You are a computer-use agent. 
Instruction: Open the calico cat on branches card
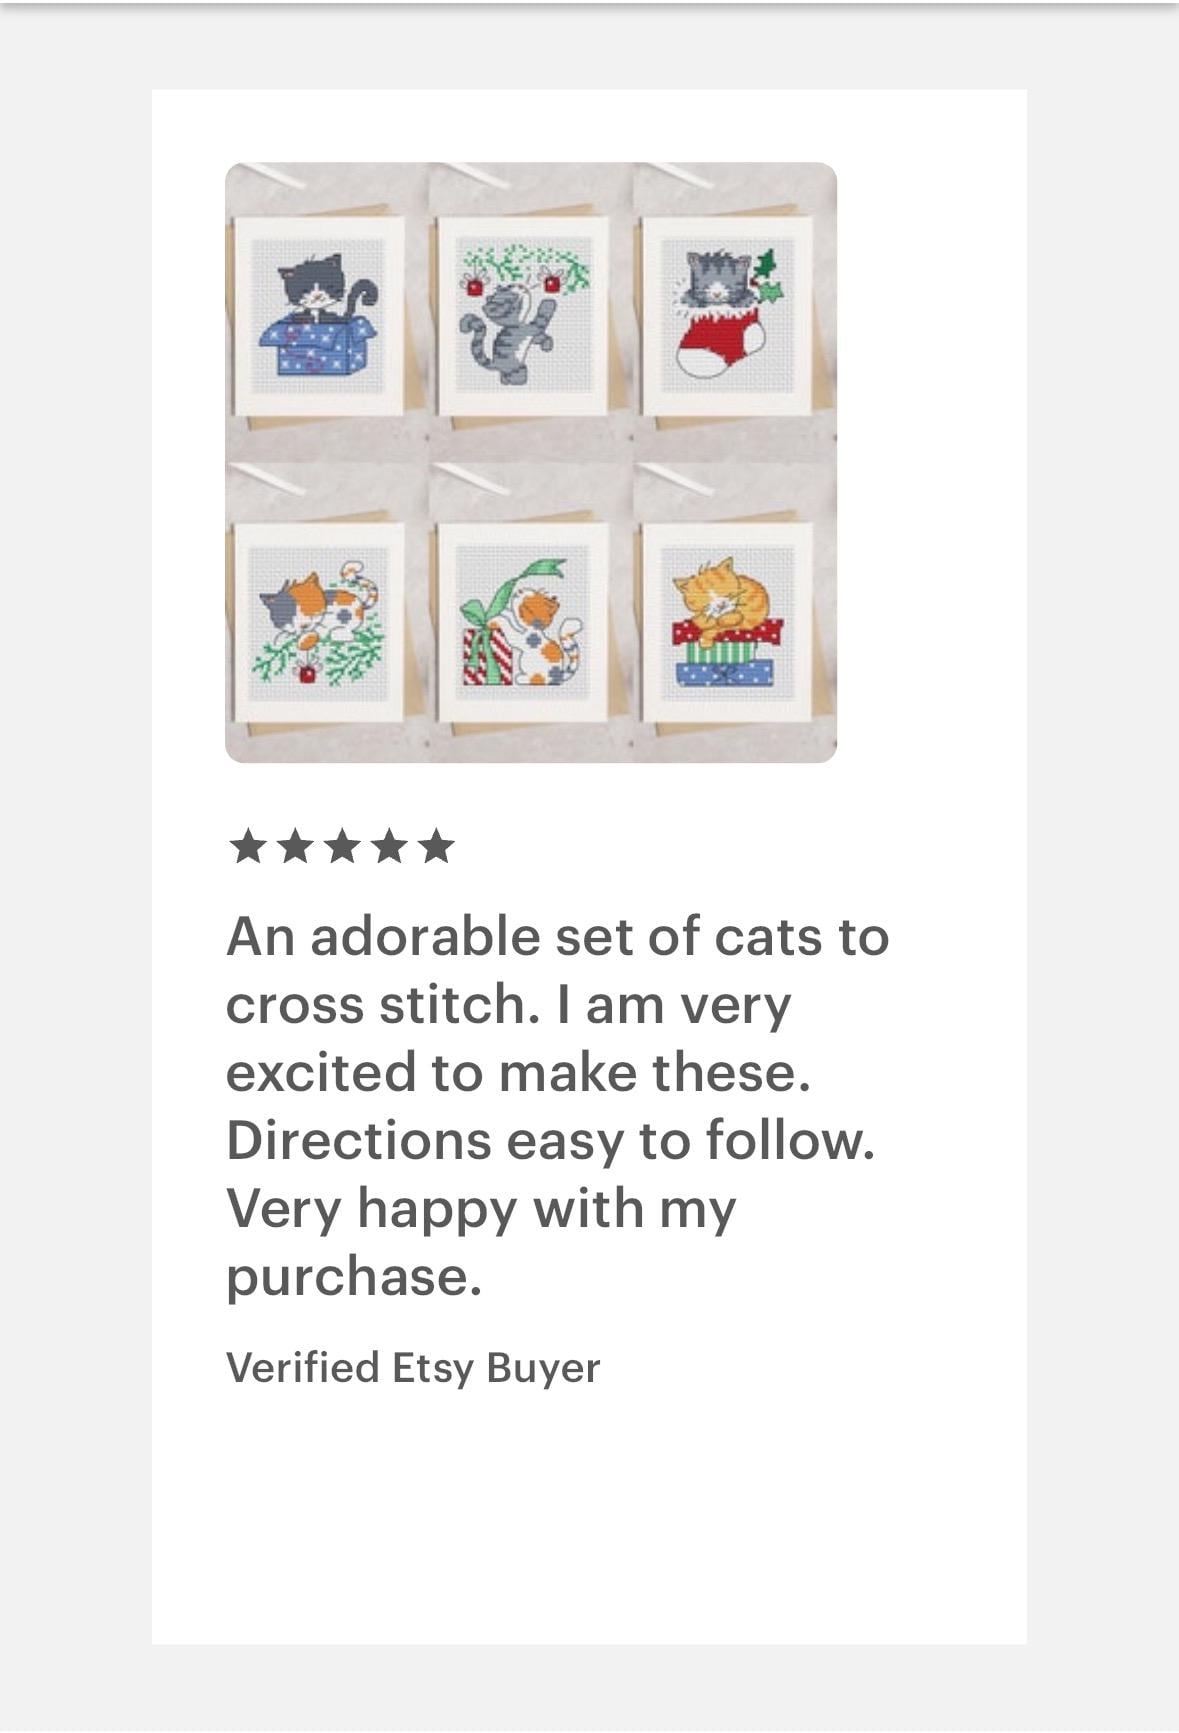pos(319,622)
